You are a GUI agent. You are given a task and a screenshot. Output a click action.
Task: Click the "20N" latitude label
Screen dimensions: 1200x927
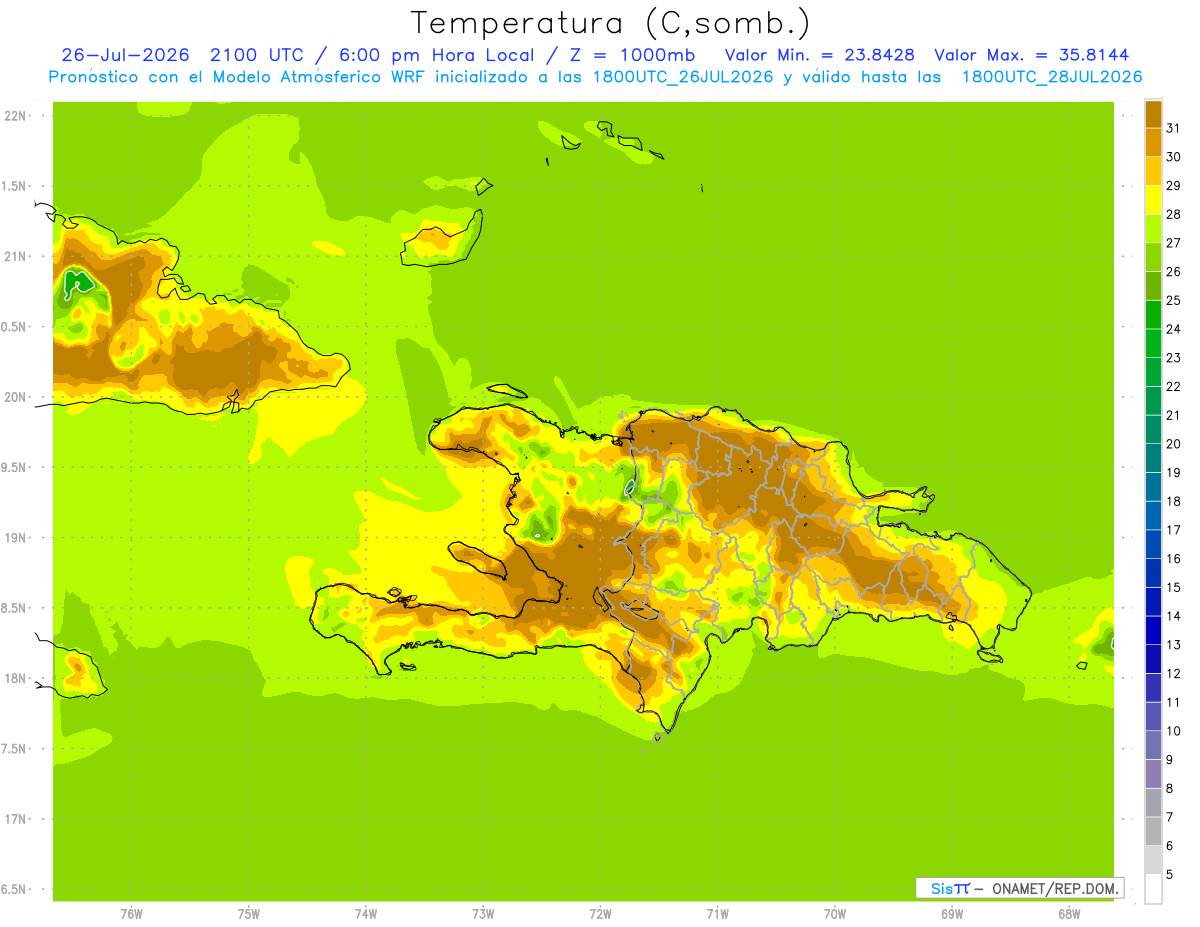point(15,397)
